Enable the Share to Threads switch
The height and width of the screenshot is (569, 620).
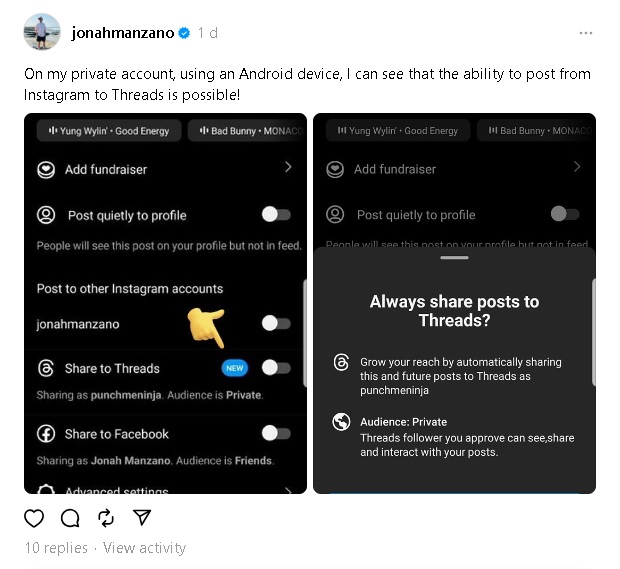[275, 368]
